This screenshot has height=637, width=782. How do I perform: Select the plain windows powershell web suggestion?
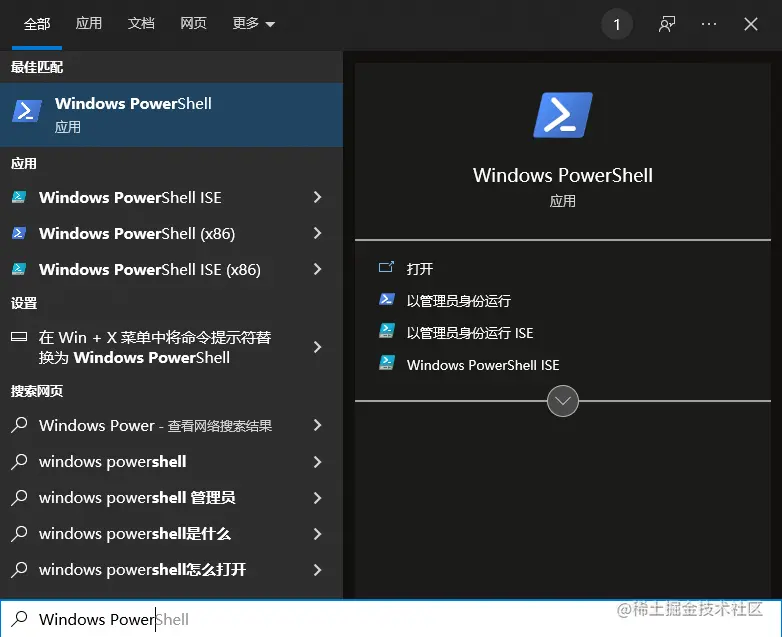click(x=172, y=461)
